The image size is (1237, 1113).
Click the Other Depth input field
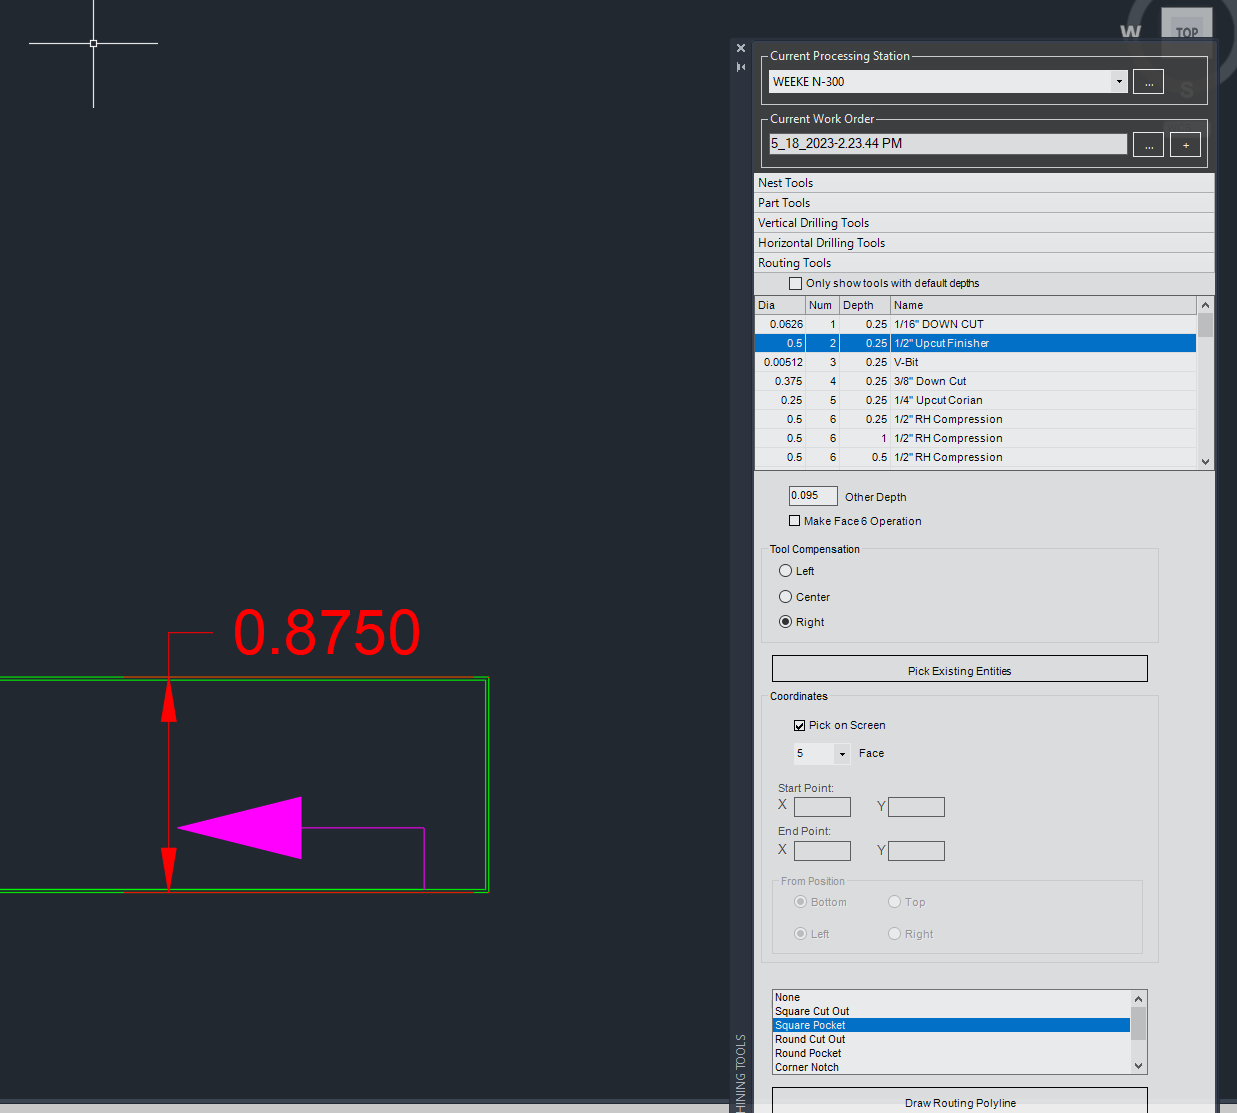pos(813,496)
